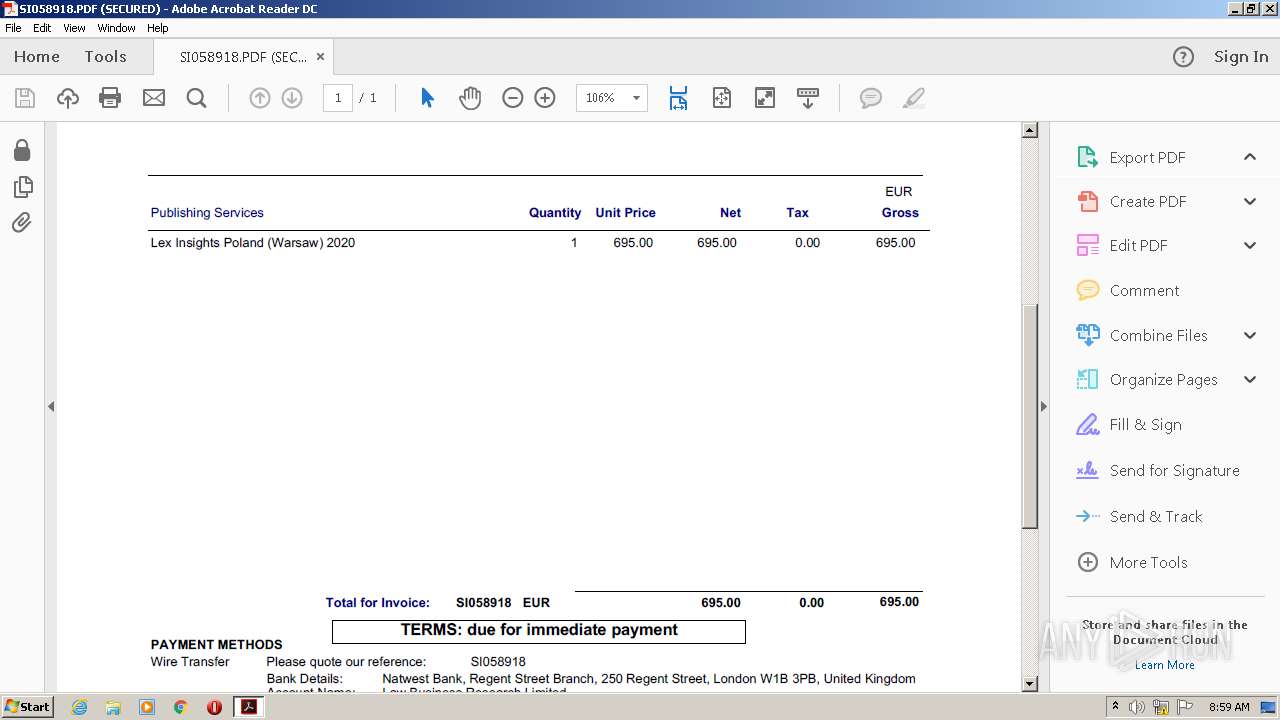This screenshot has height=720, width=1280.
Task: Open Chrome from the taskbar
Action: [180, 707]
